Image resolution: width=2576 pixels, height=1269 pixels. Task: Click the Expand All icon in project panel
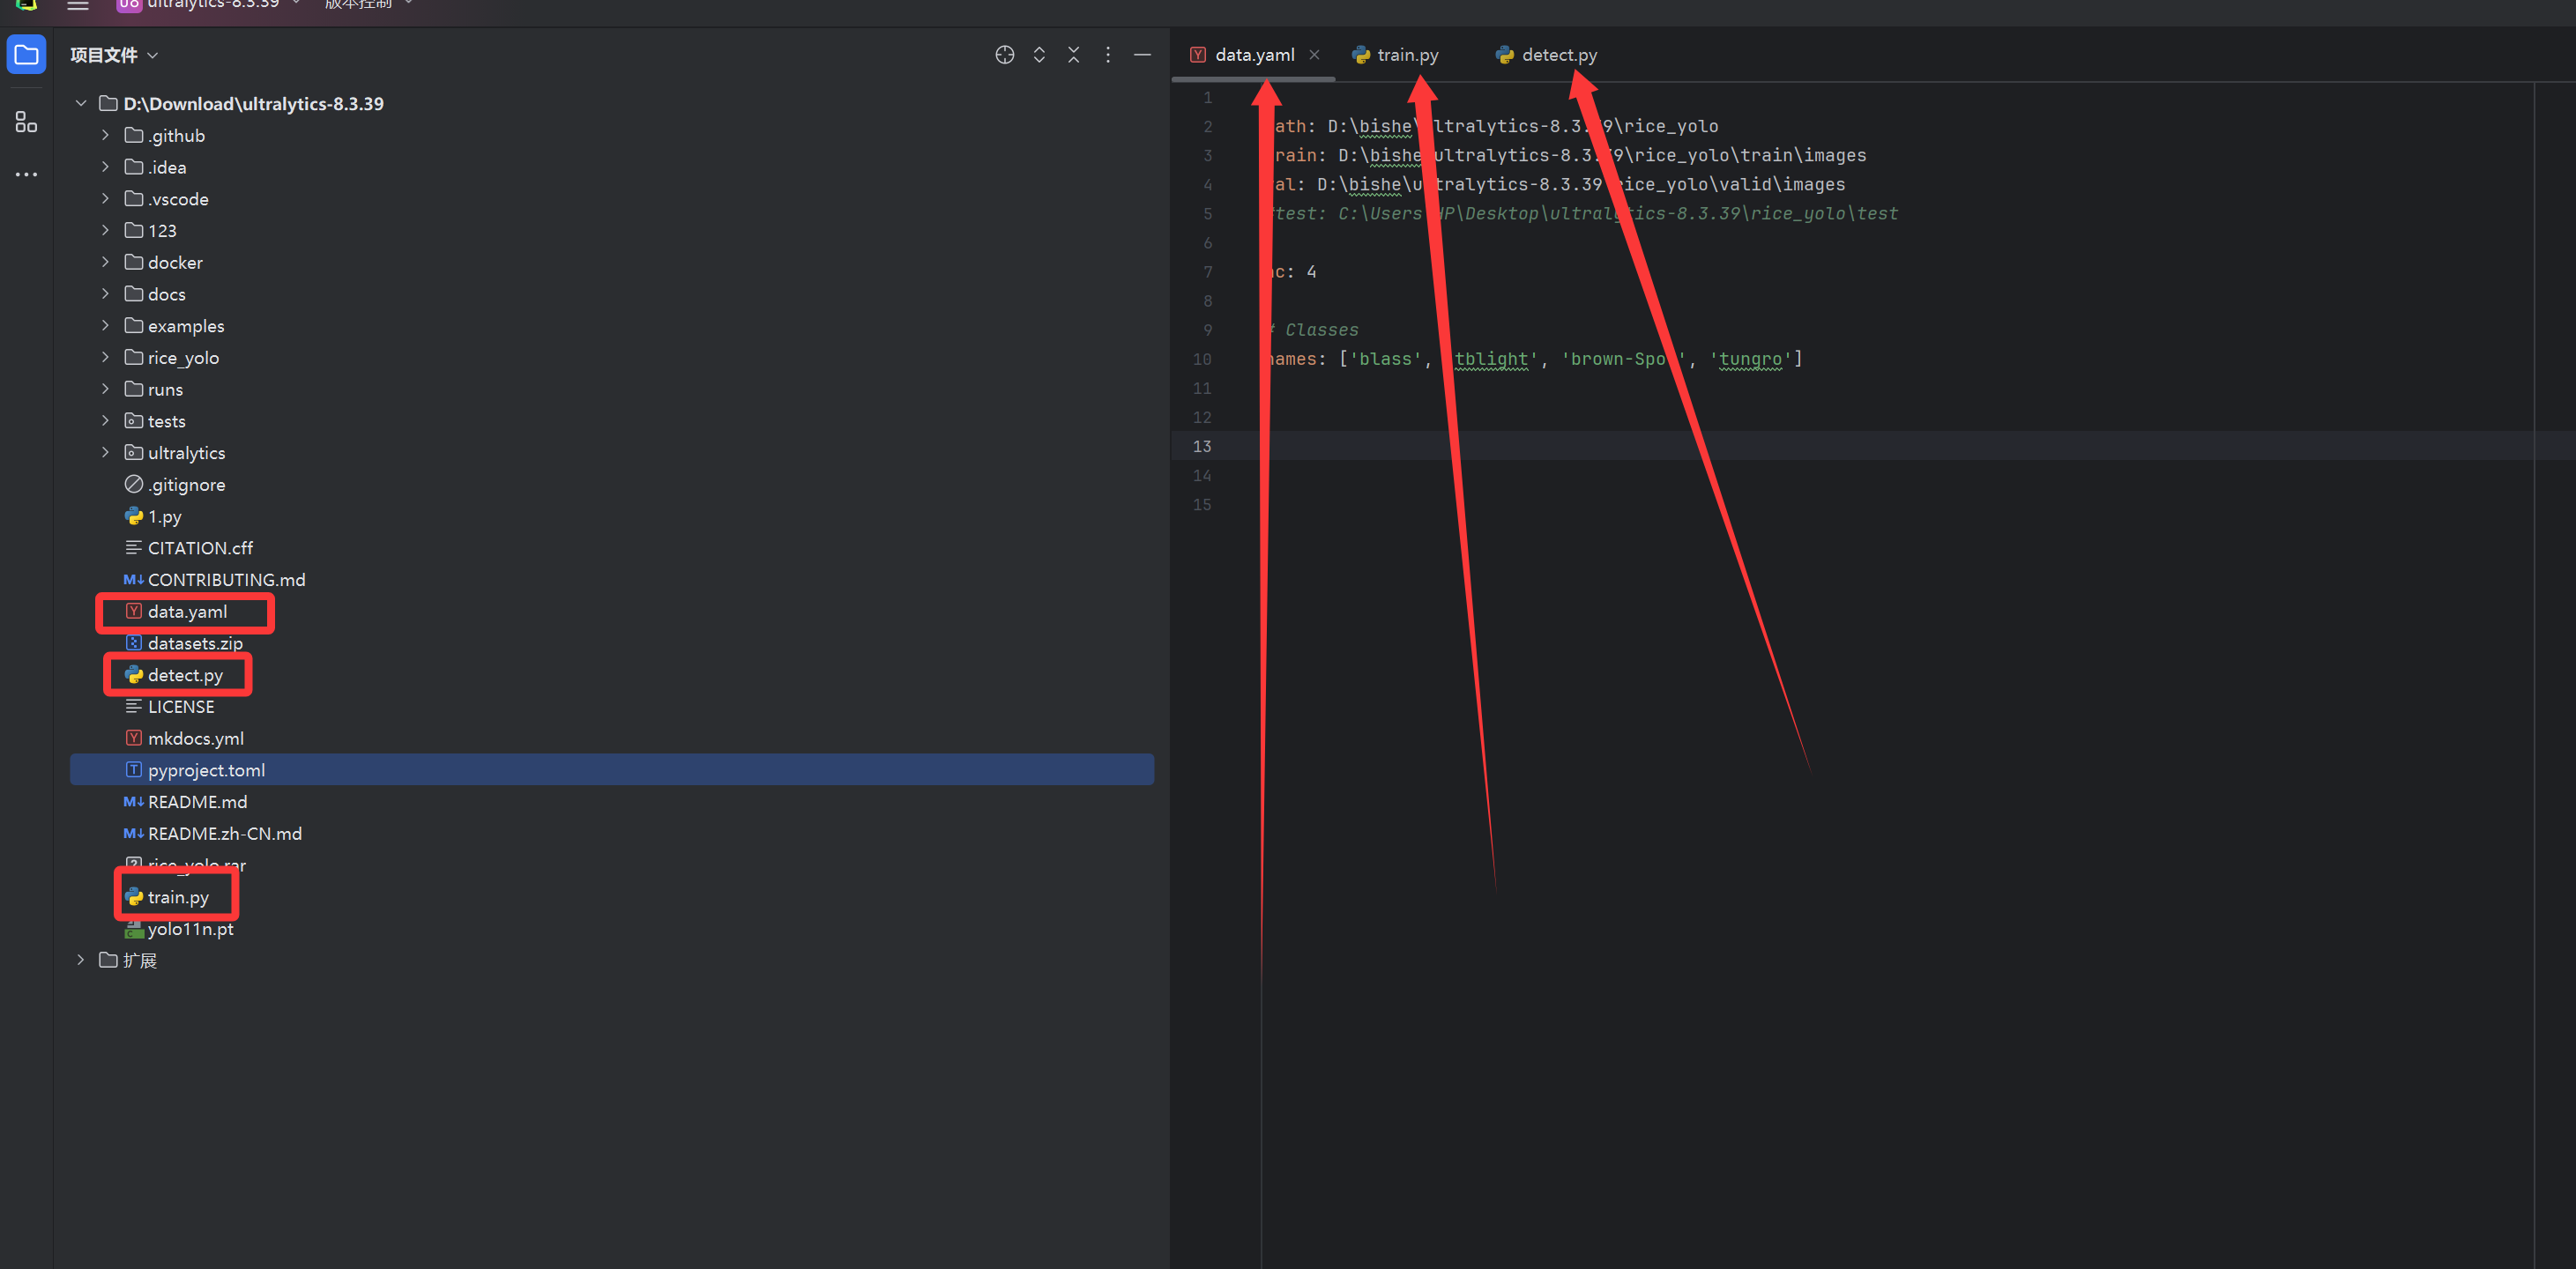pos(1039,55)
